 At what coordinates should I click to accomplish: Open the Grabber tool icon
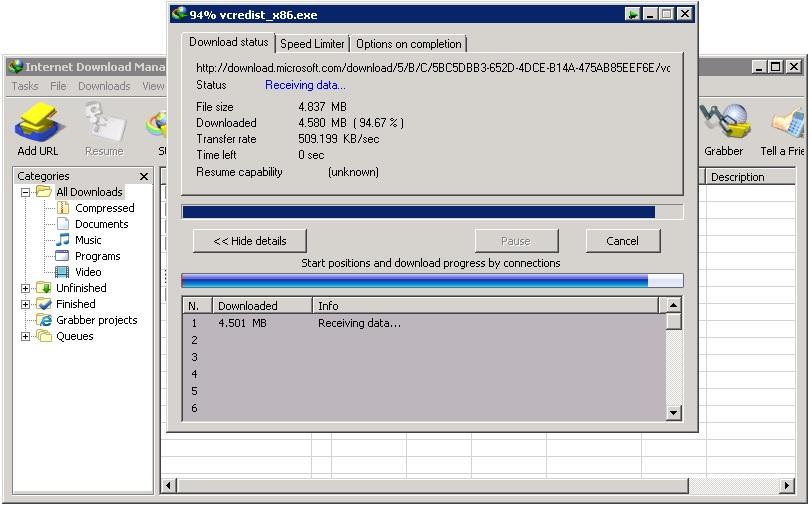pyautogui.click(x=724, y=122)
